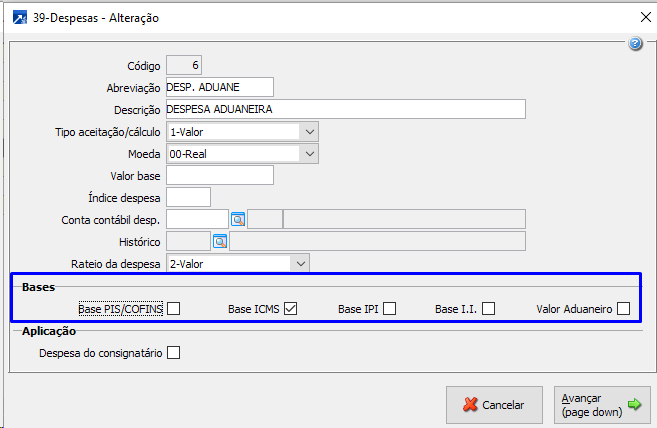Click the Moeda label
657x428 pixels.
144,154
